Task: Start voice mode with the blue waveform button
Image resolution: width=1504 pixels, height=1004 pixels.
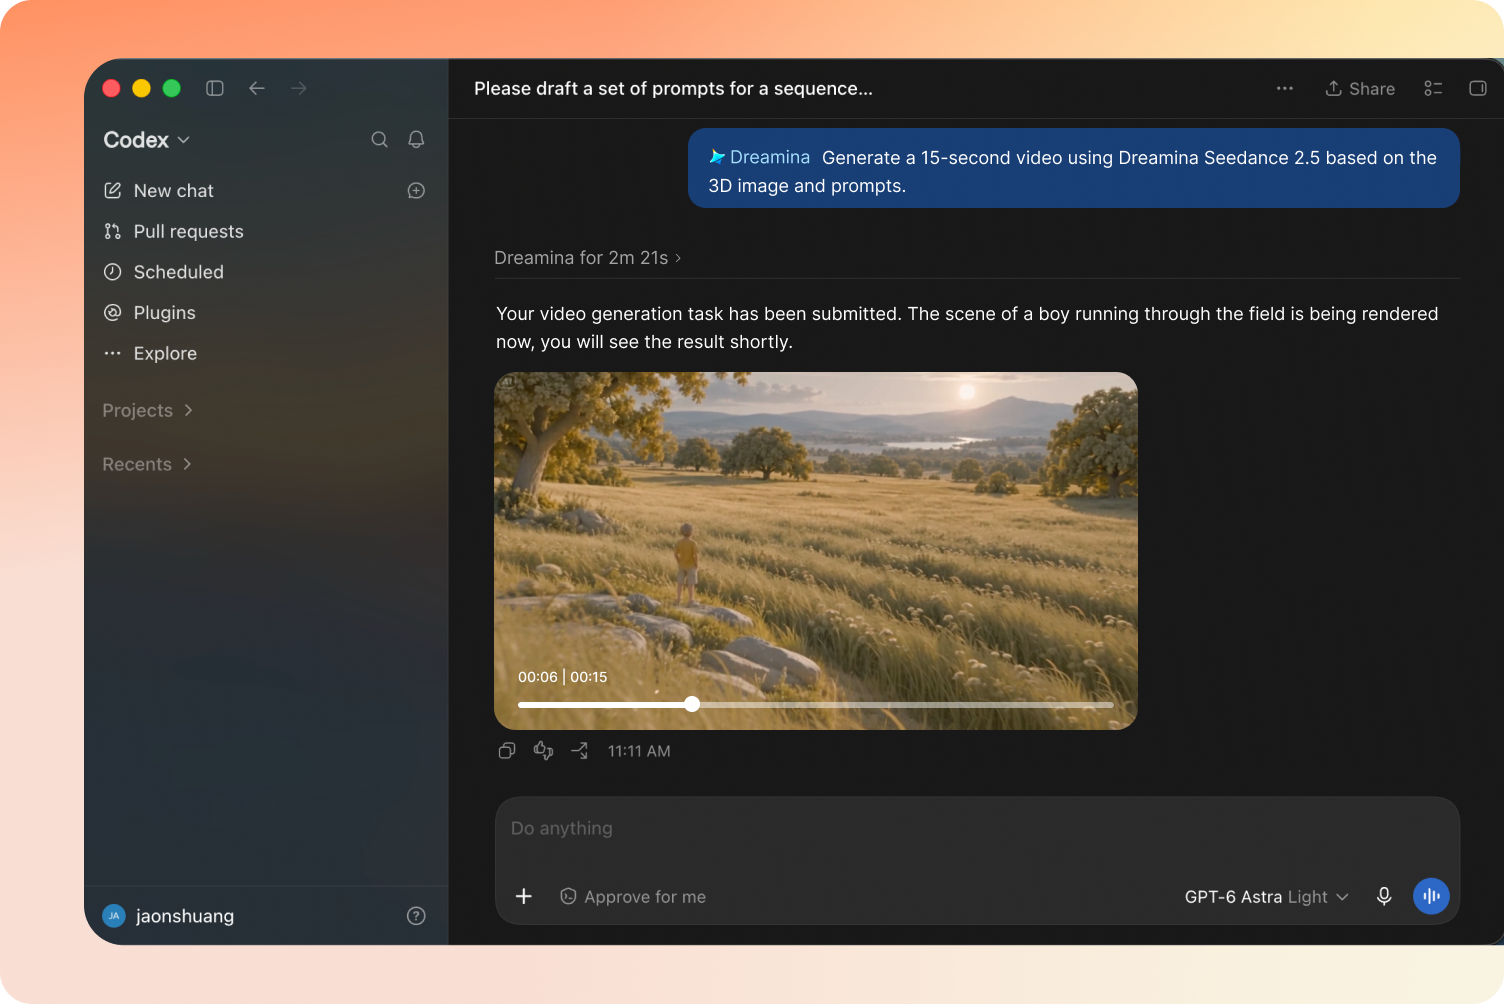Action: (1431, 896)
